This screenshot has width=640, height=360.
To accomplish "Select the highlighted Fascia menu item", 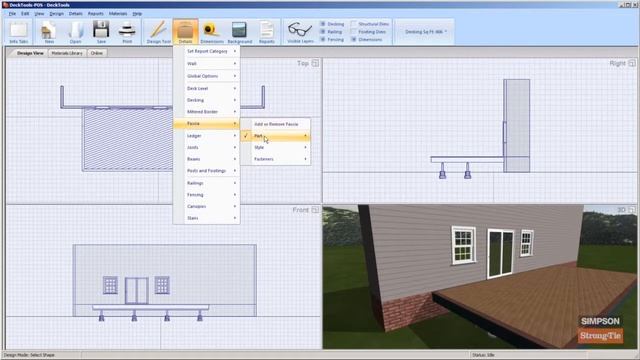I will click(207, 124).
